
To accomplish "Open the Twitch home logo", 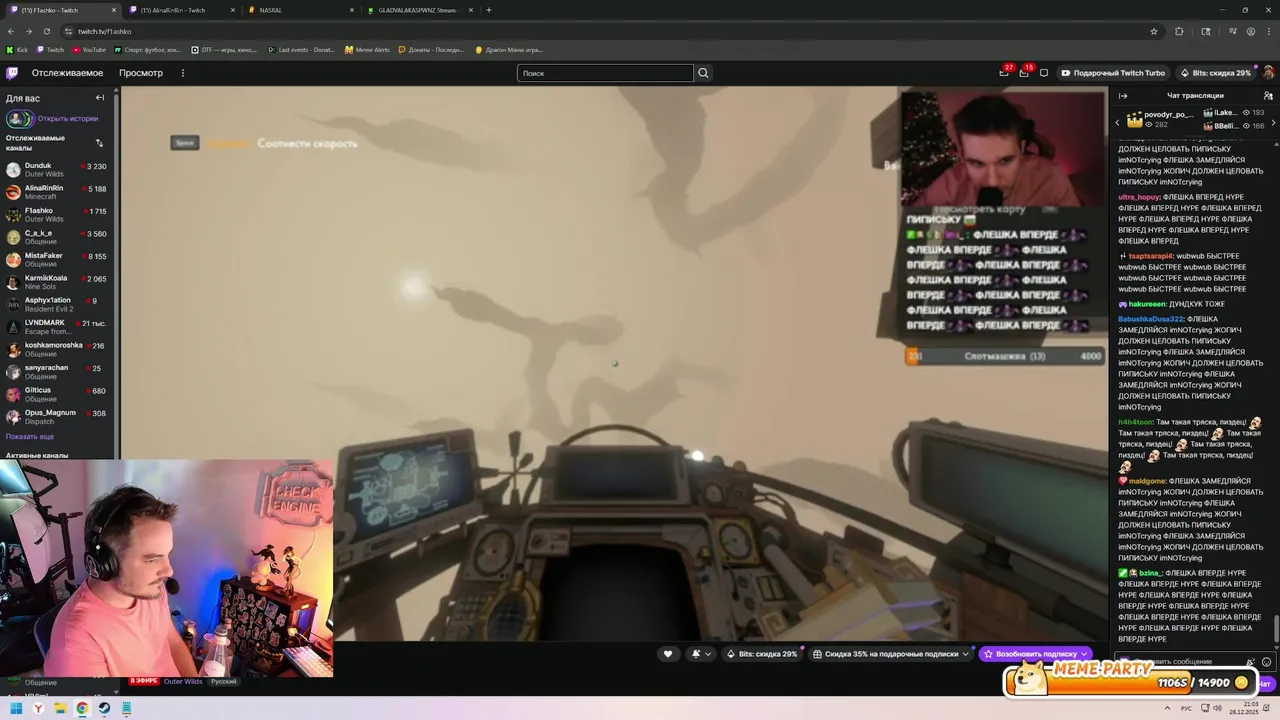I will point(12,73).
